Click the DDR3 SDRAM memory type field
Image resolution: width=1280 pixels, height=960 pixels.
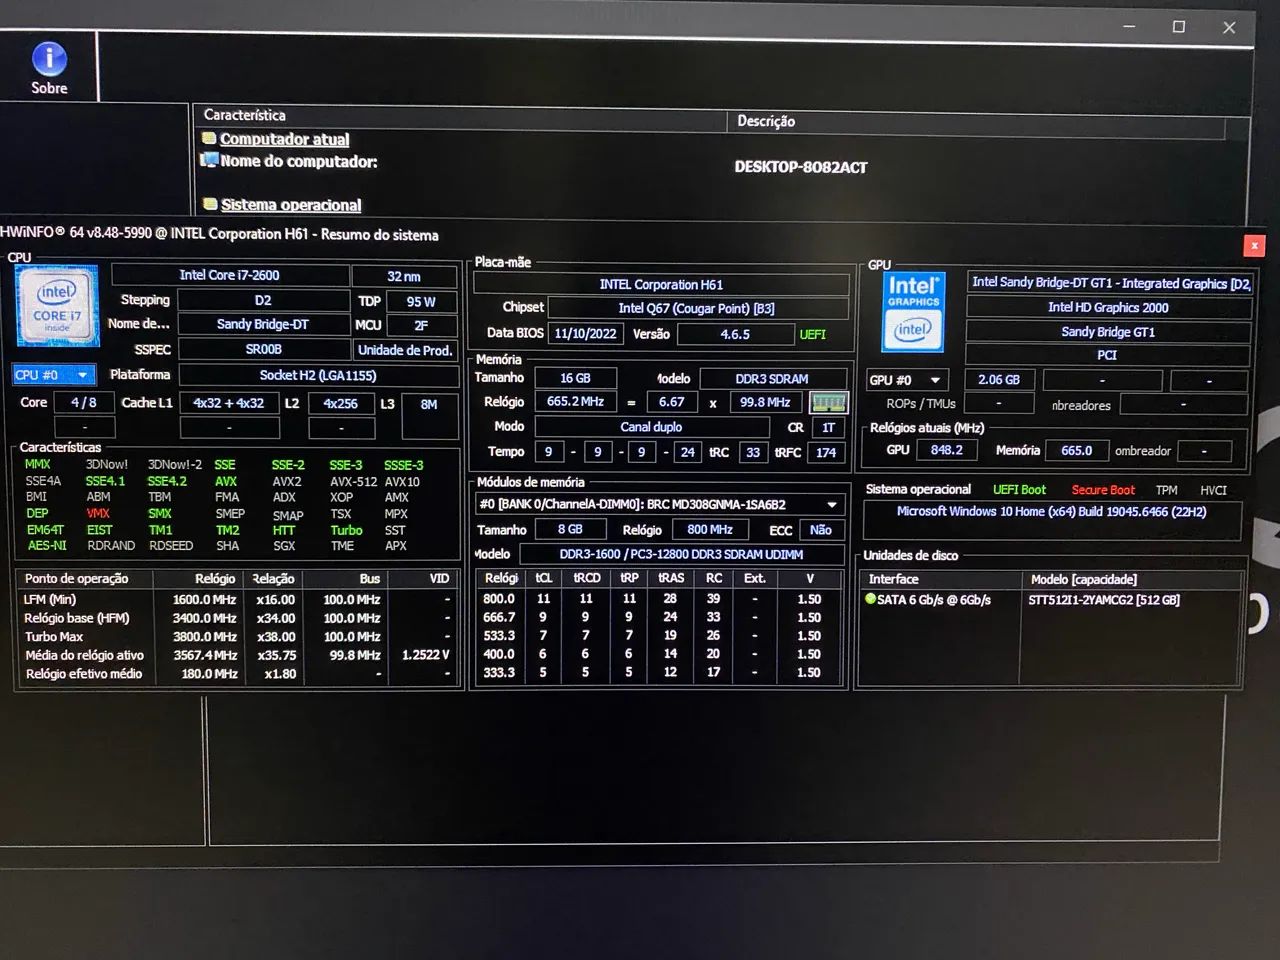pos(771,379)
